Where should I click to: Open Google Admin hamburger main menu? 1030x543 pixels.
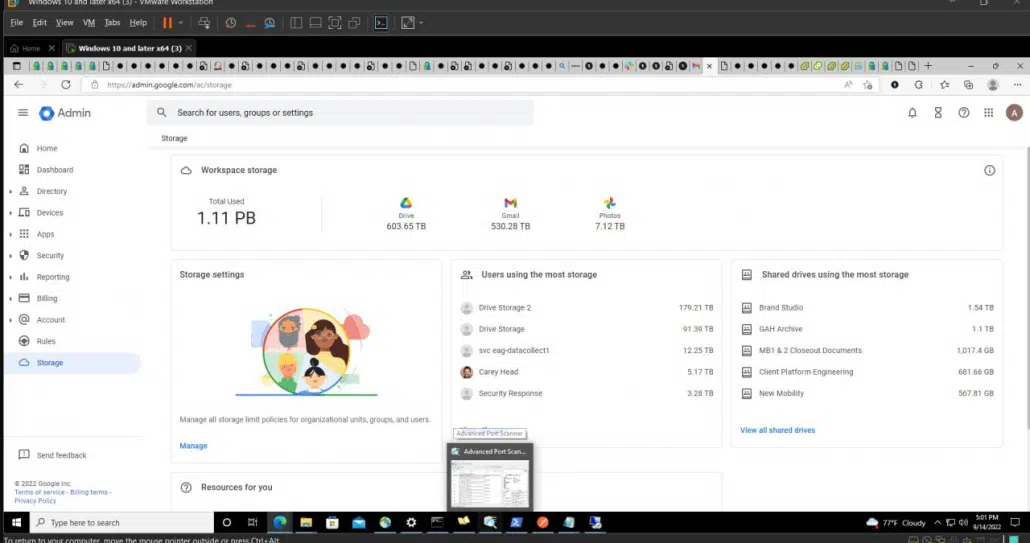23,113
